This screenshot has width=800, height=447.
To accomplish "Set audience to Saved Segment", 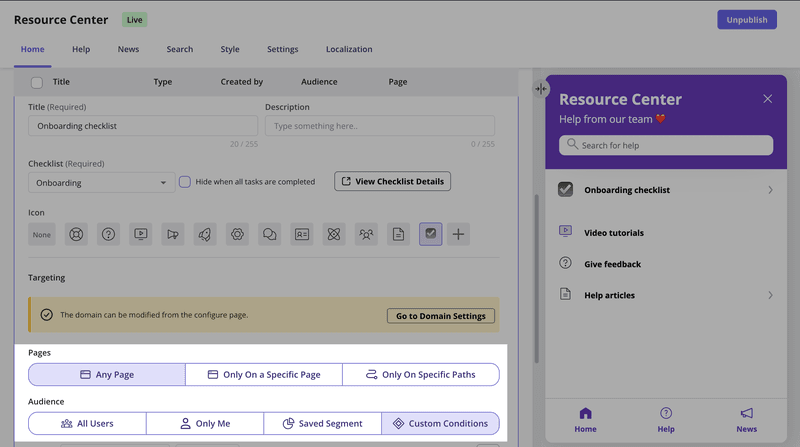I will click(x=322, y=424).
